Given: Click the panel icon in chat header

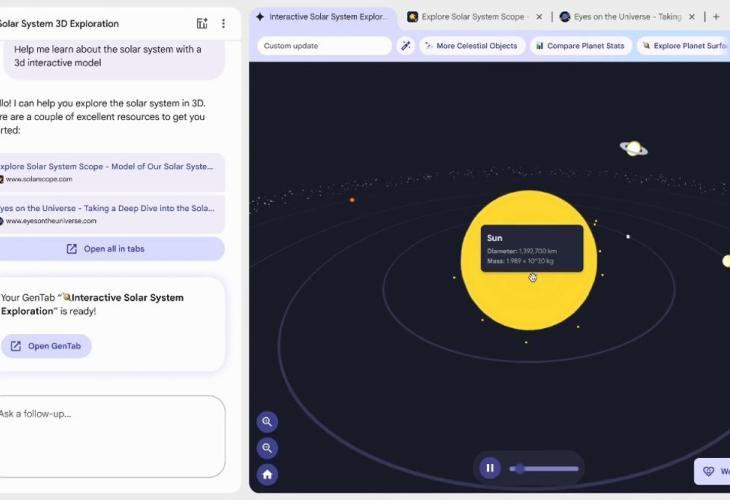Looking at the screenshot, I should coord(202,23).
